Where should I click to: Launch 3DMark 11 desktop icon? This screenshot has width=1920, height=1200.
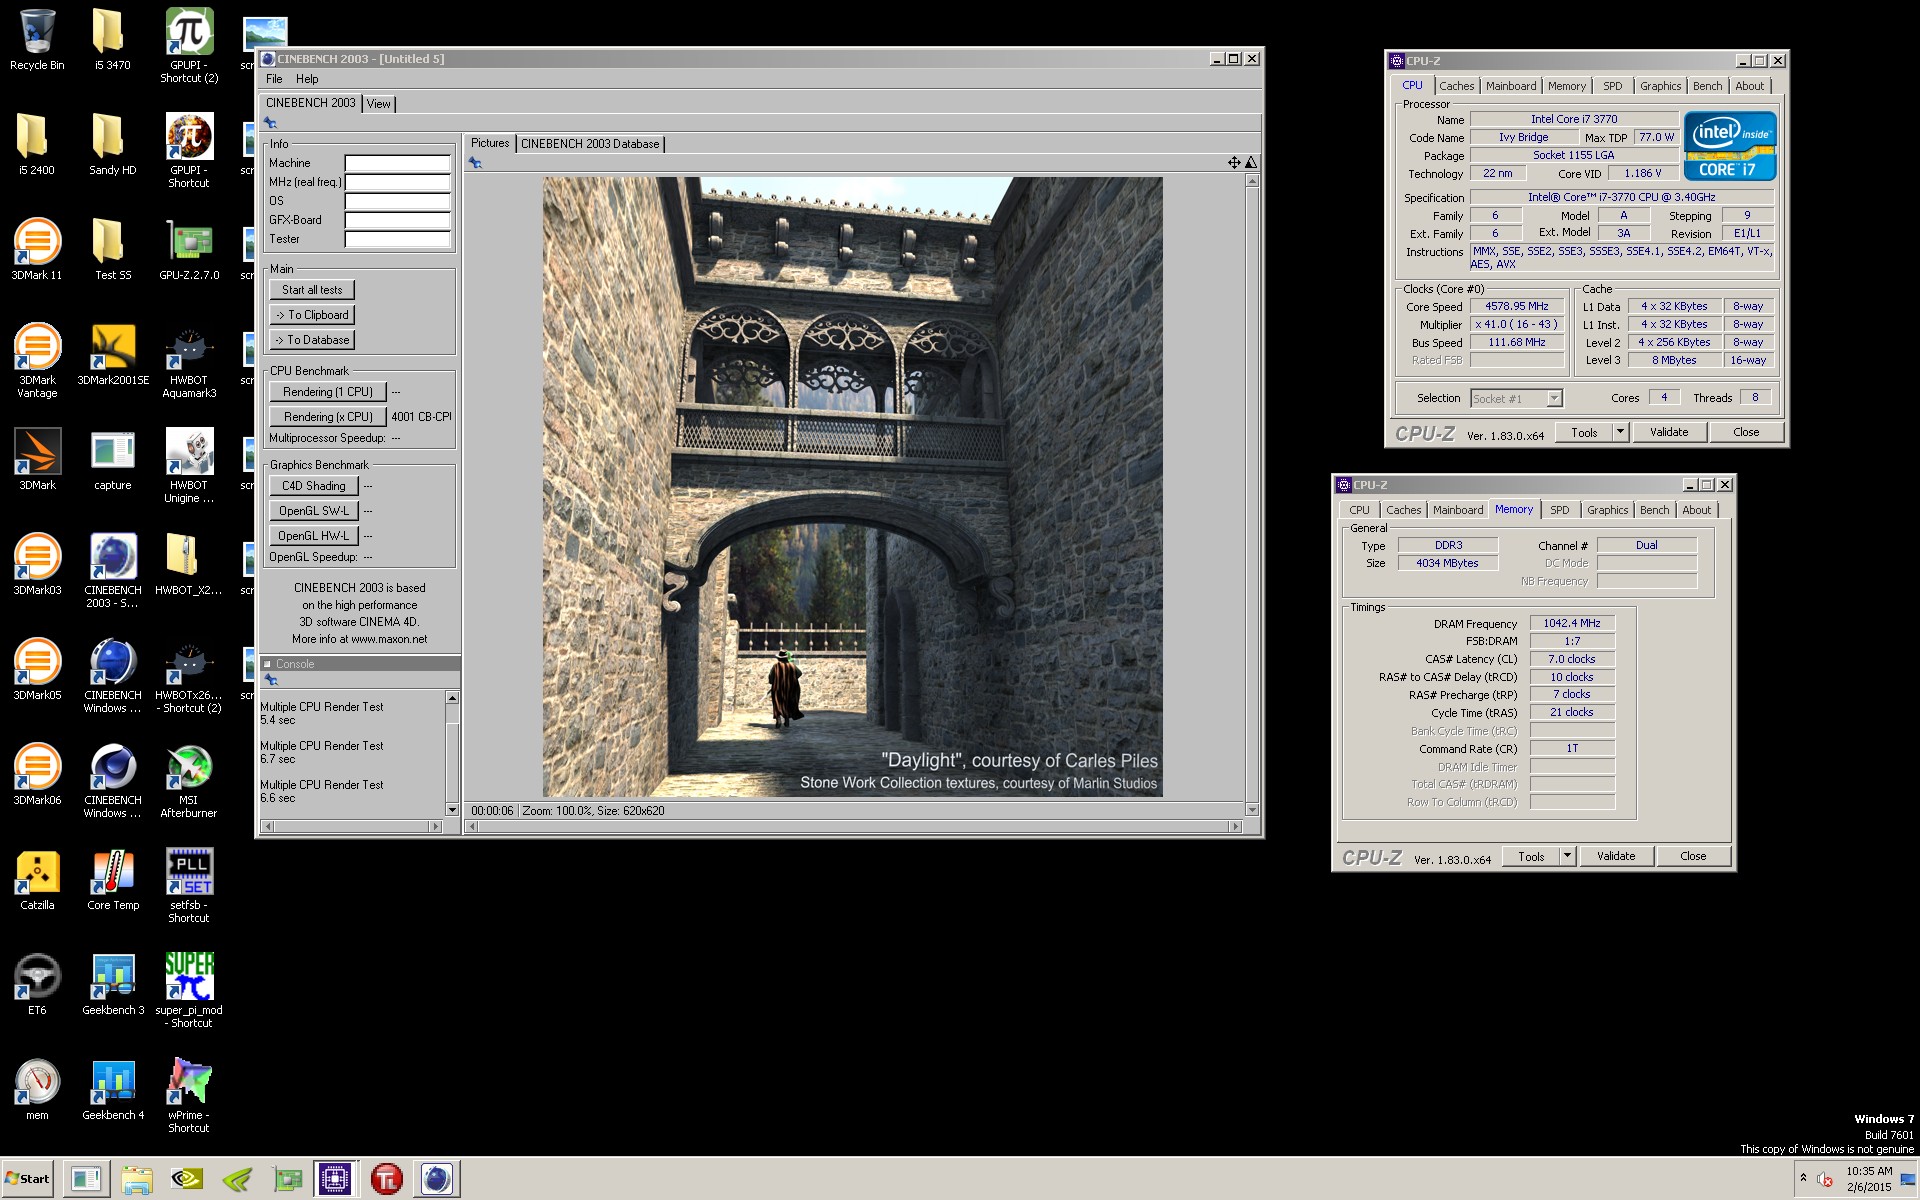[x=37, y=250]
